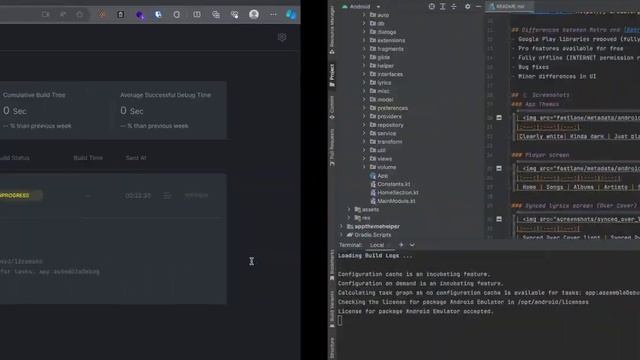
Task: Expand the helper package folder
Action: click(x=364, y=66)
